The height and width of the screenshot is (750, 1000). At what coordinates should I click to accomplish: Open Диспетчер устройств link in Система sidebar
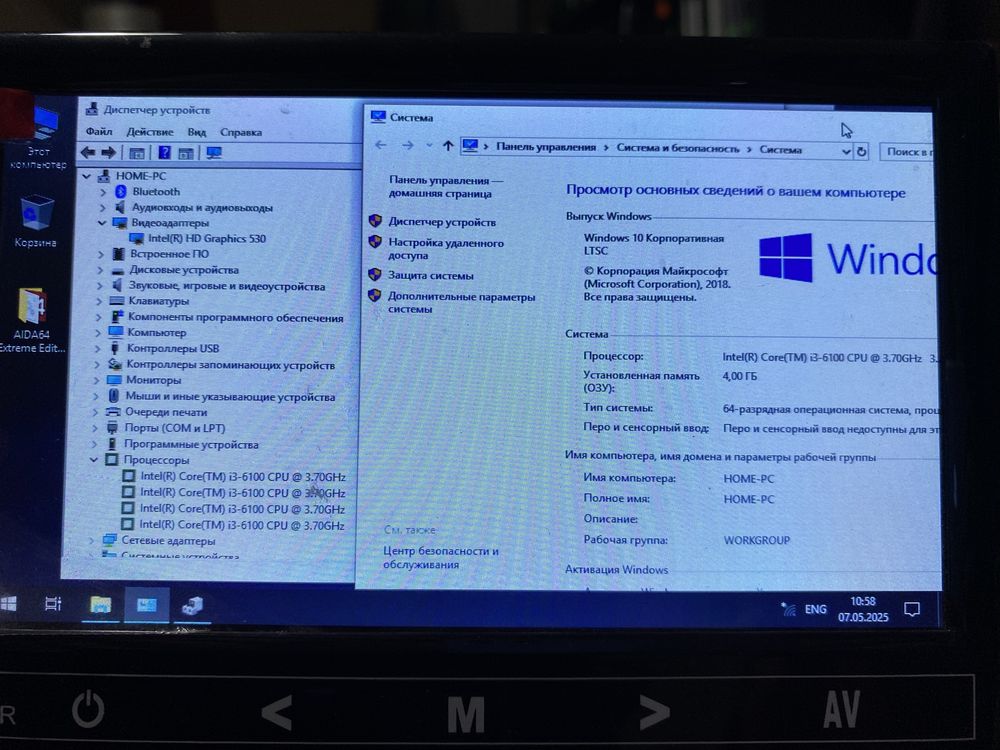tap(442, 222)
